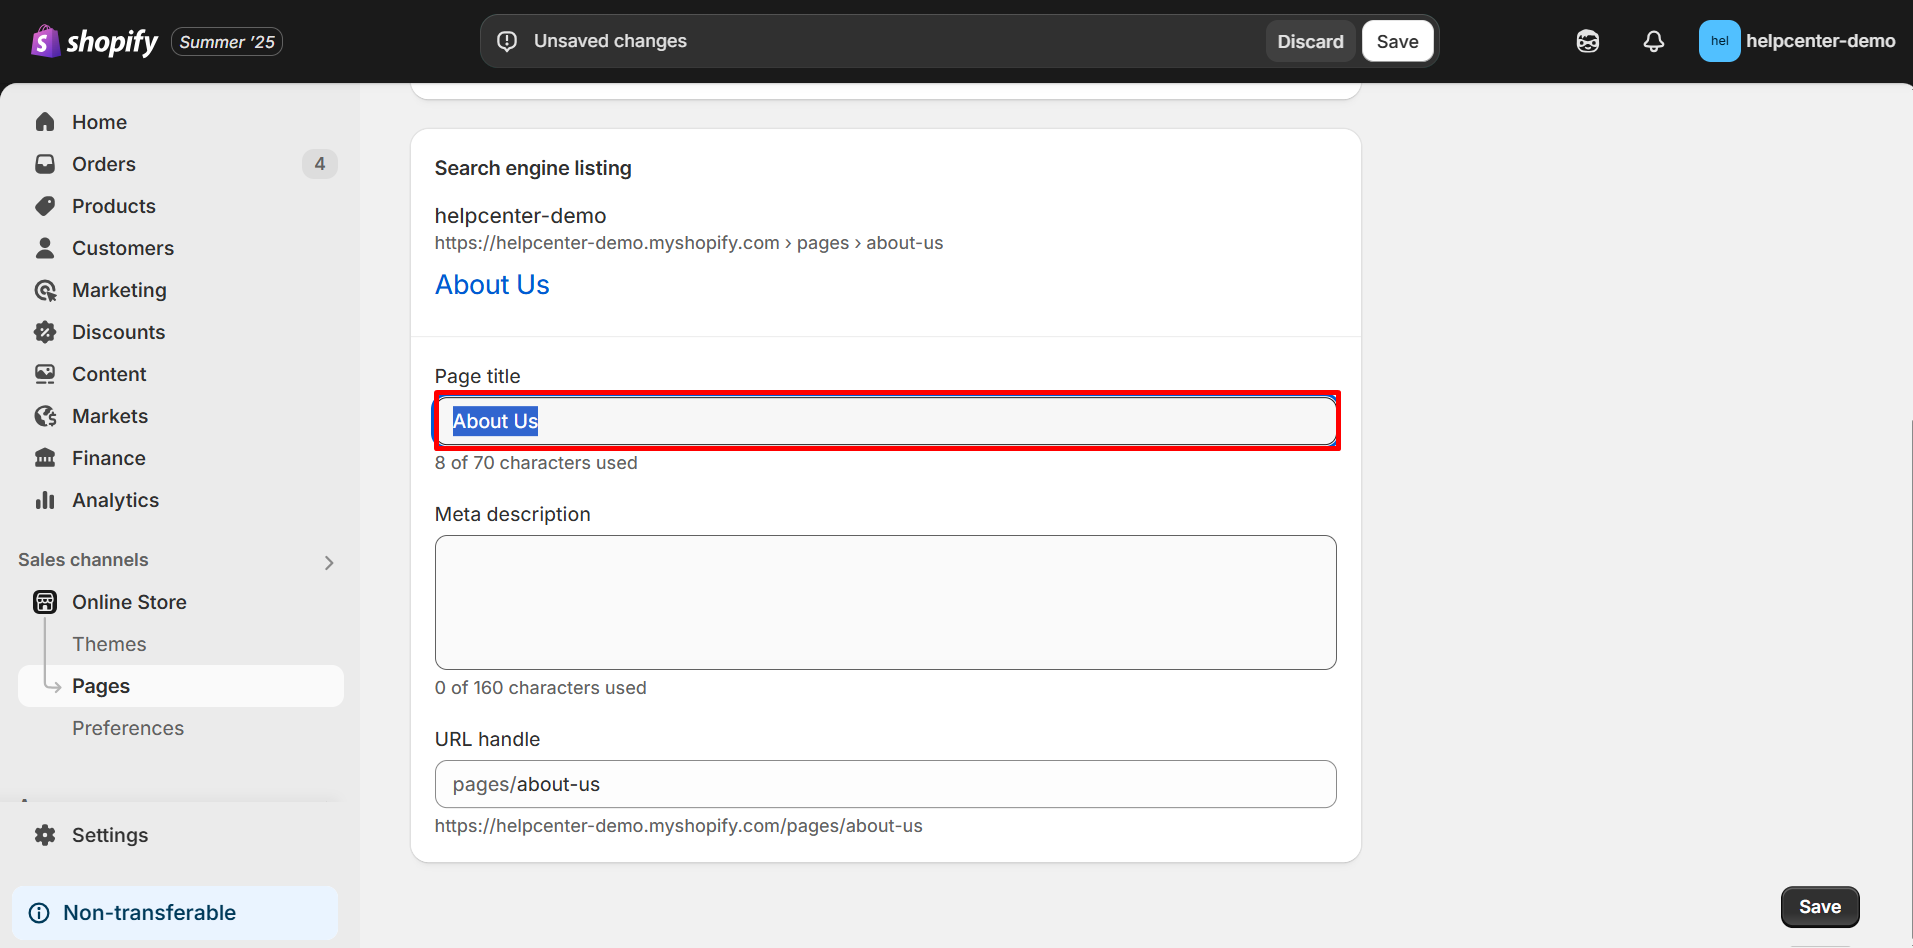Go to Themes in the sidebar

pos(109,644)
